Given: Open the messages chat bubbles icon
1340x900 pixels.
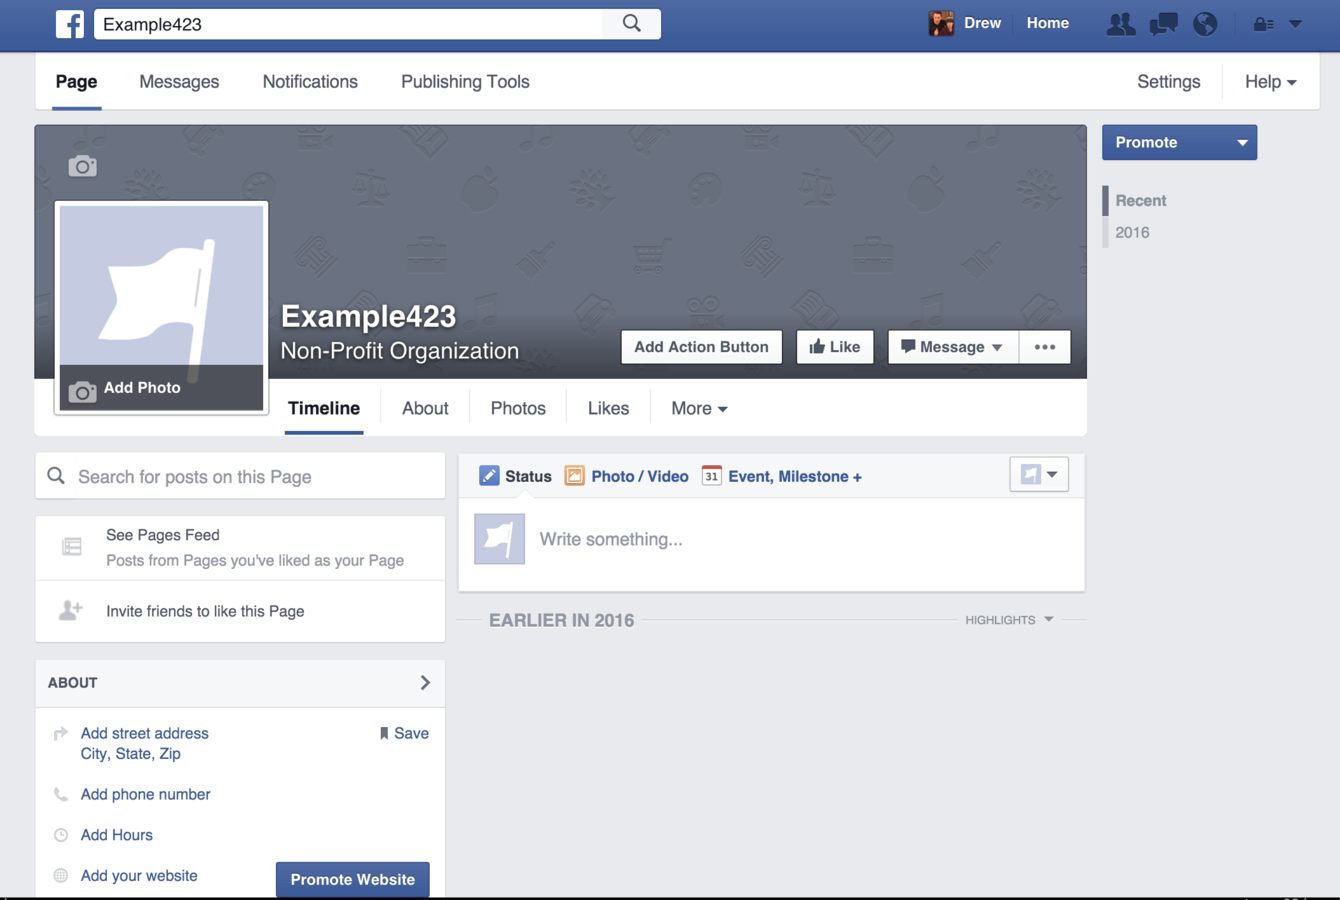Looking at the screenshot, I should pos(1163,24).
